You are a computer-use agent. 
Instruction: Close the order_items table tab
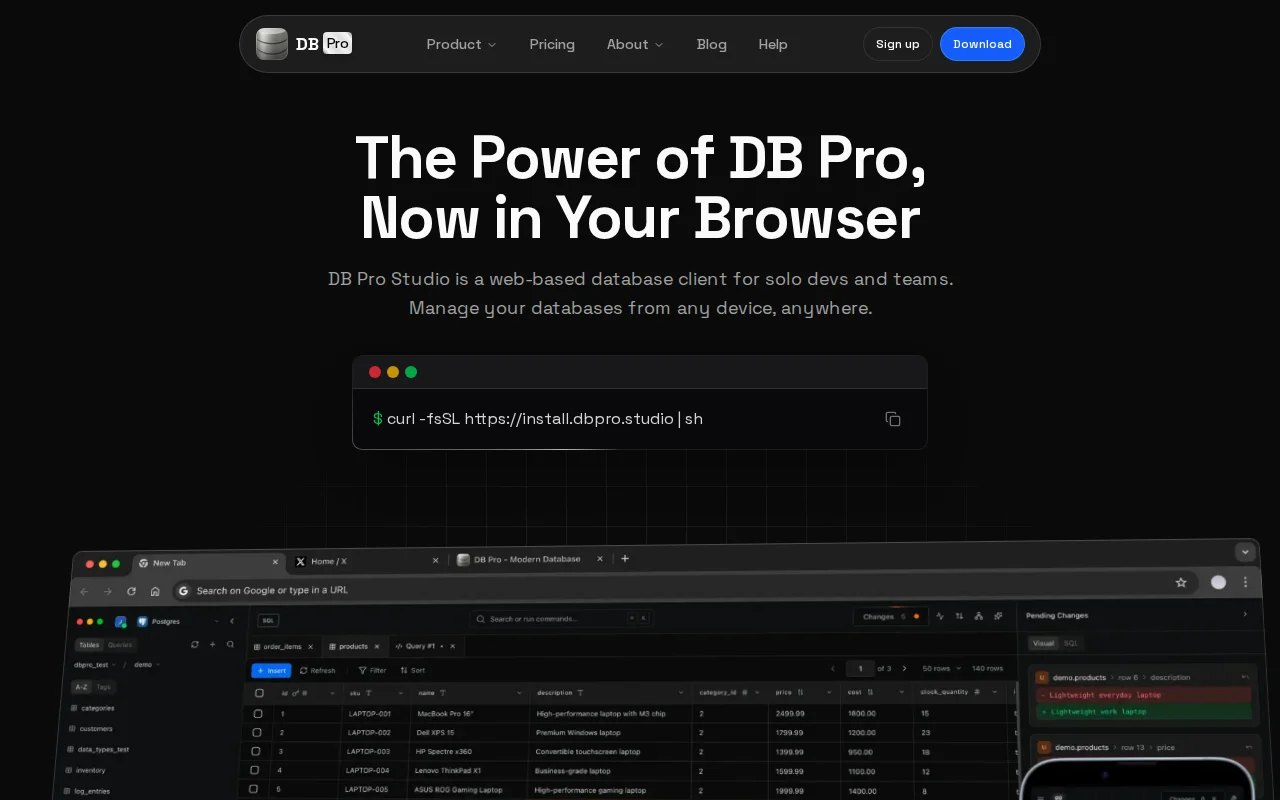311,647
